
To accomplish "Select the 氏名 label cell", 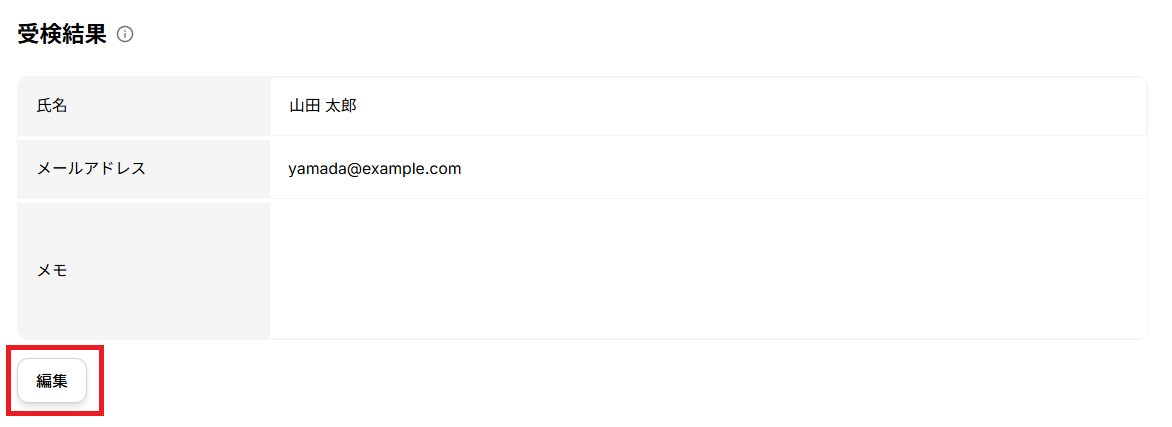I will (x=143, y=105).
